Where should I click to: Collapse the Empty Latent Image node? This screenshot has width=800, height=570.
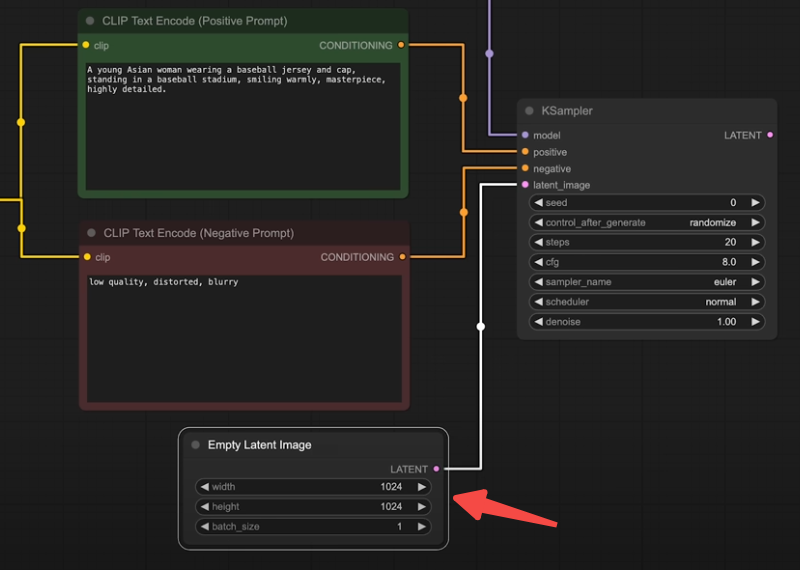(x=195, y=445)
